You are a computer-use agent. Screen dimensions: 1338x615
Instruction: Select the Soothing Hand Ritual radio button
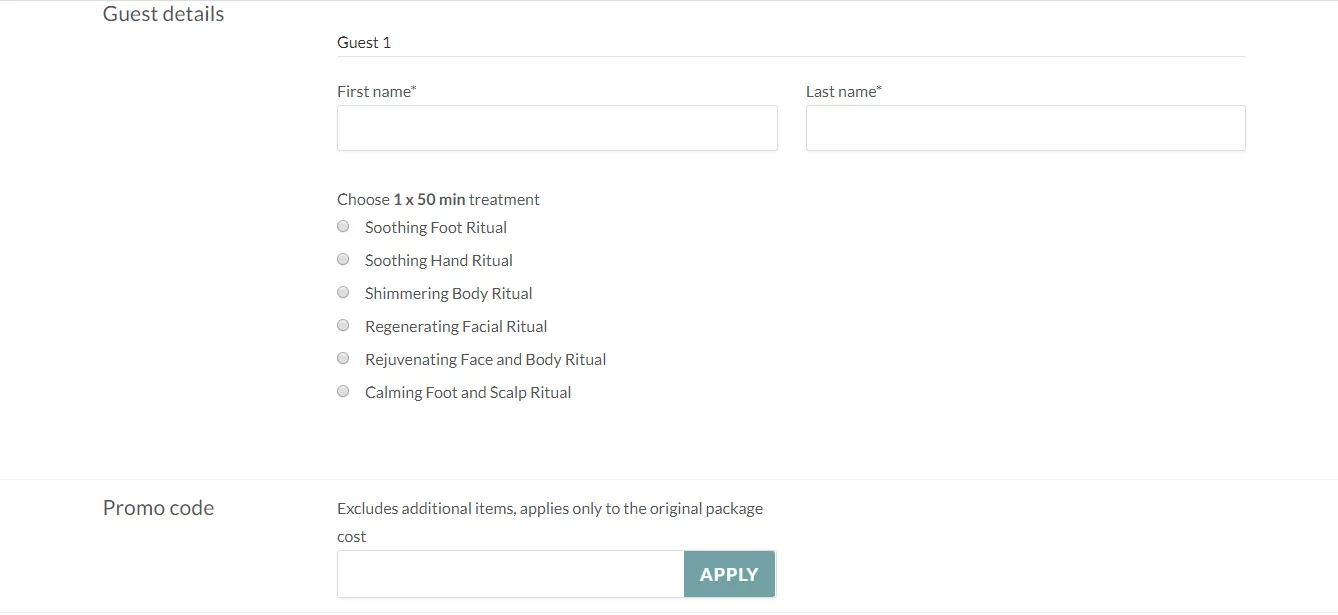point(343,259)
